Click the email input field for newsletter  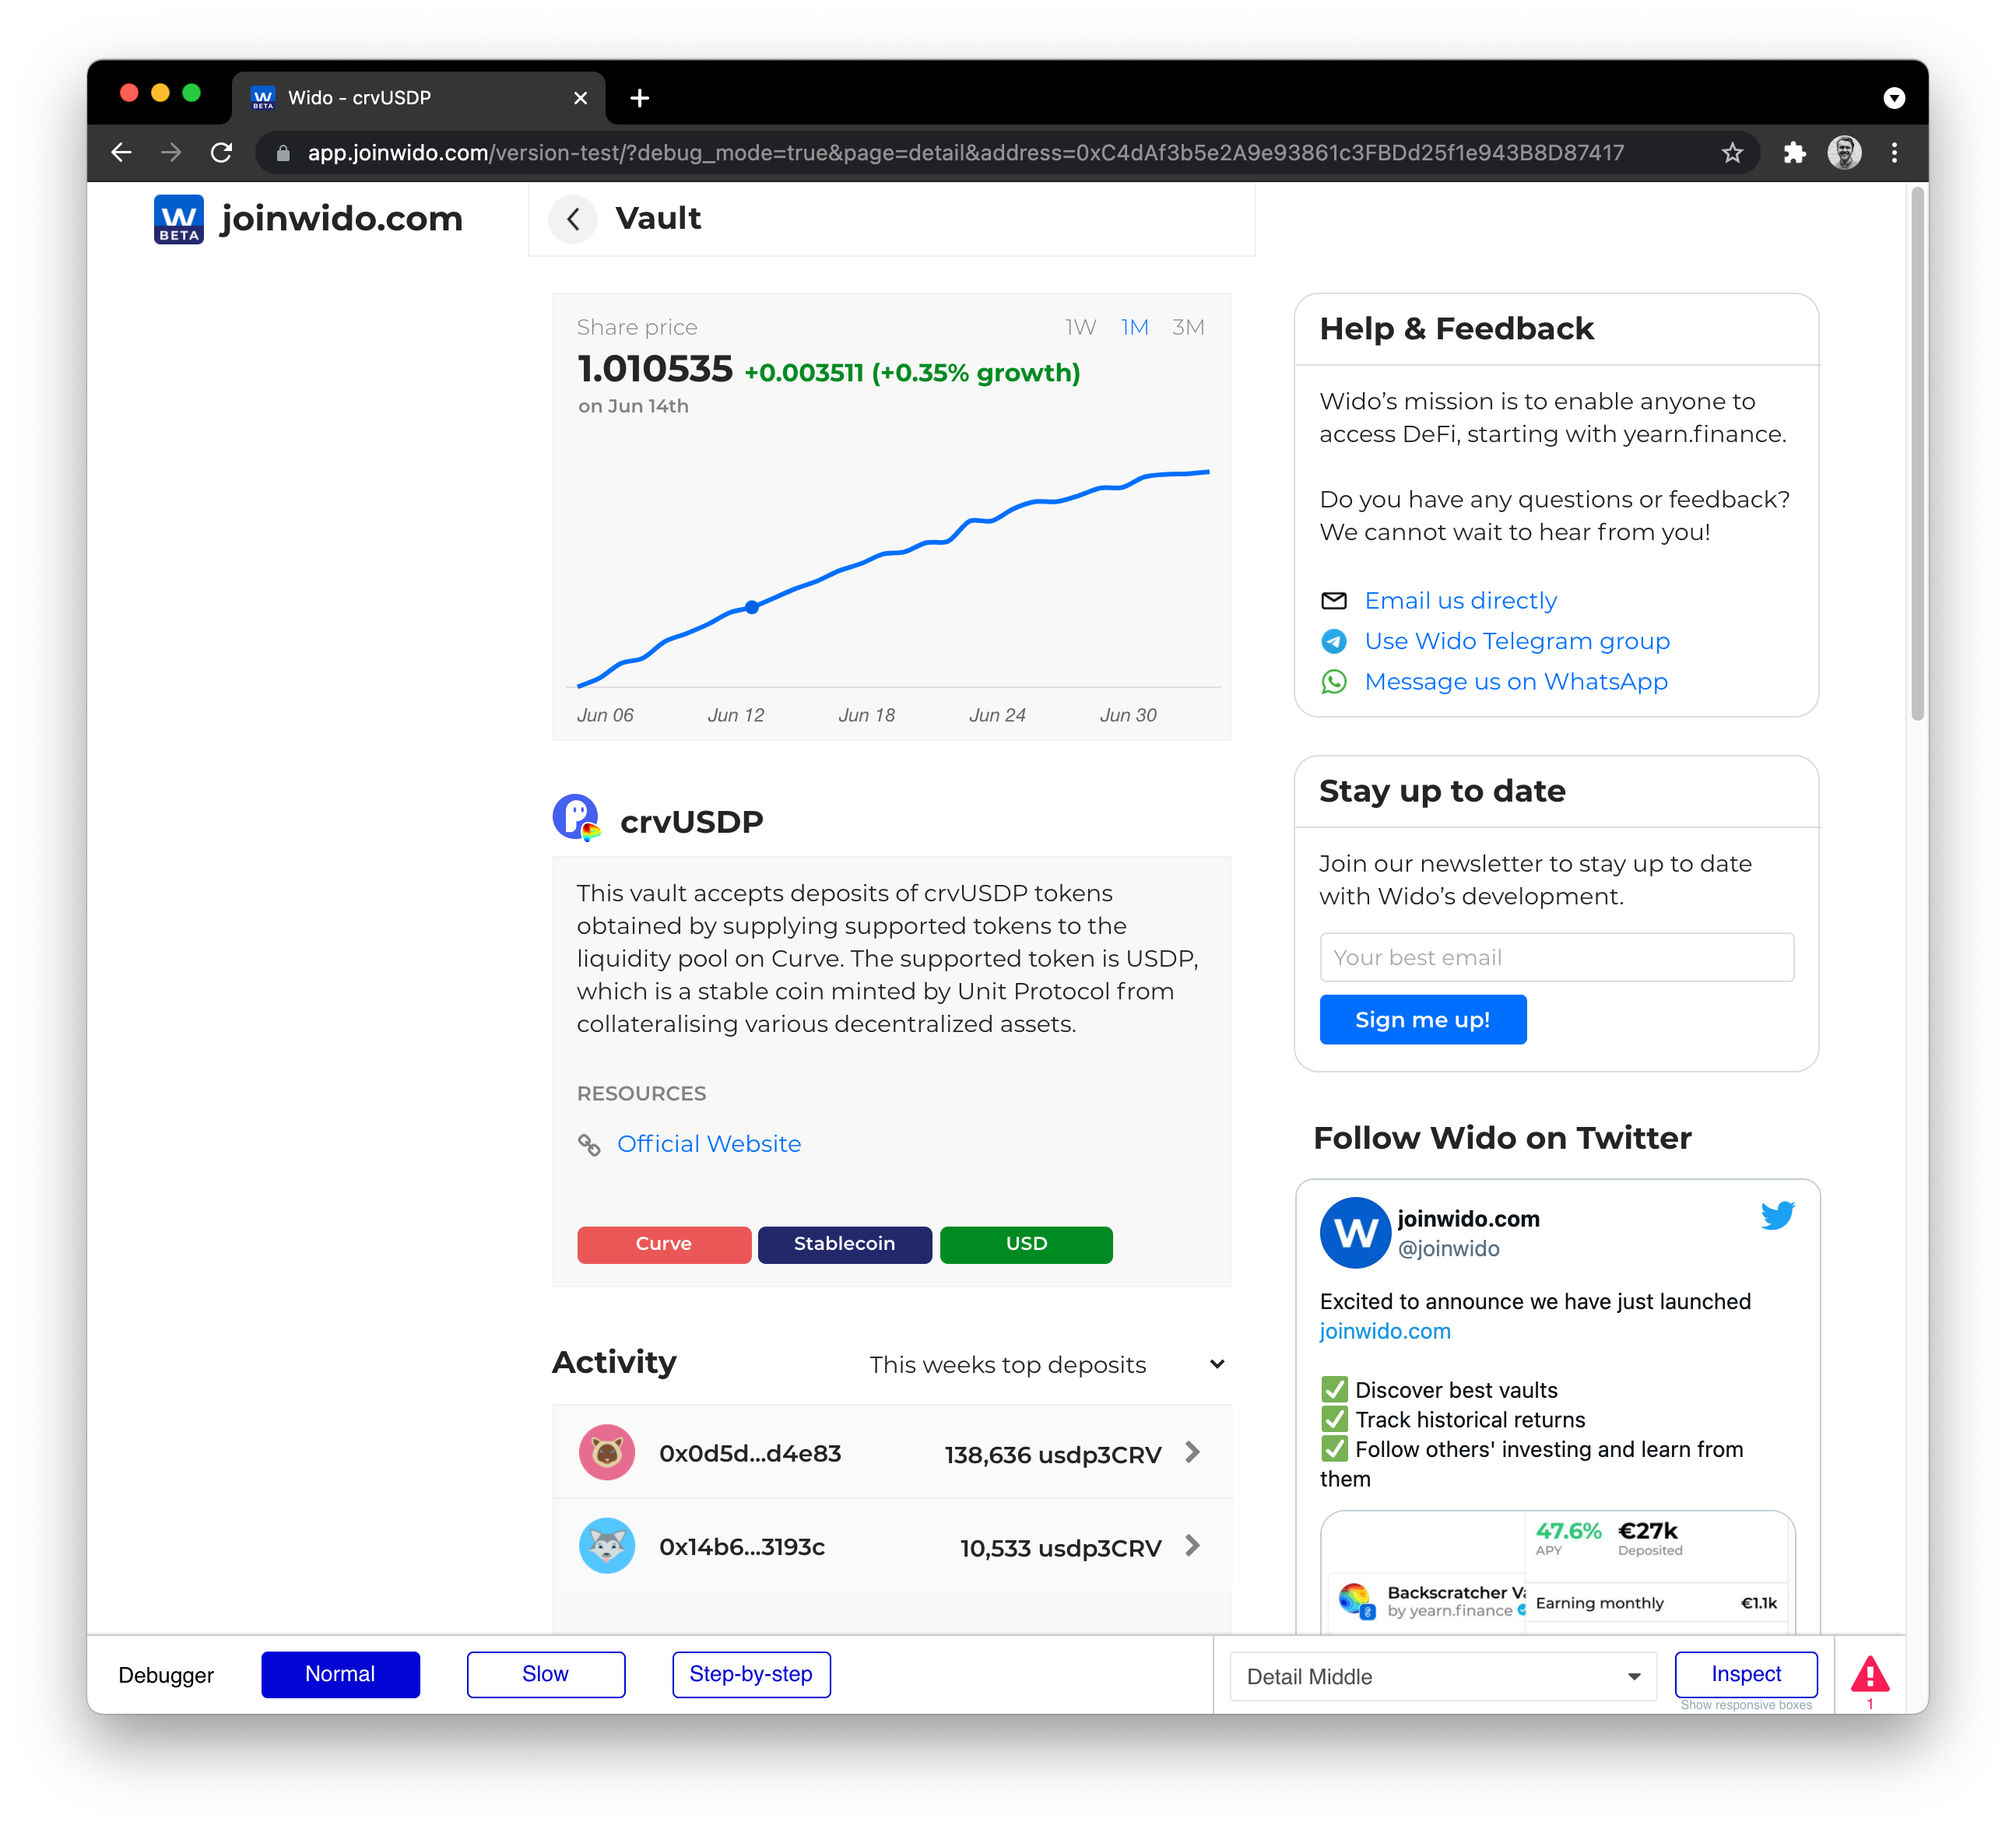coord(1556,957)
